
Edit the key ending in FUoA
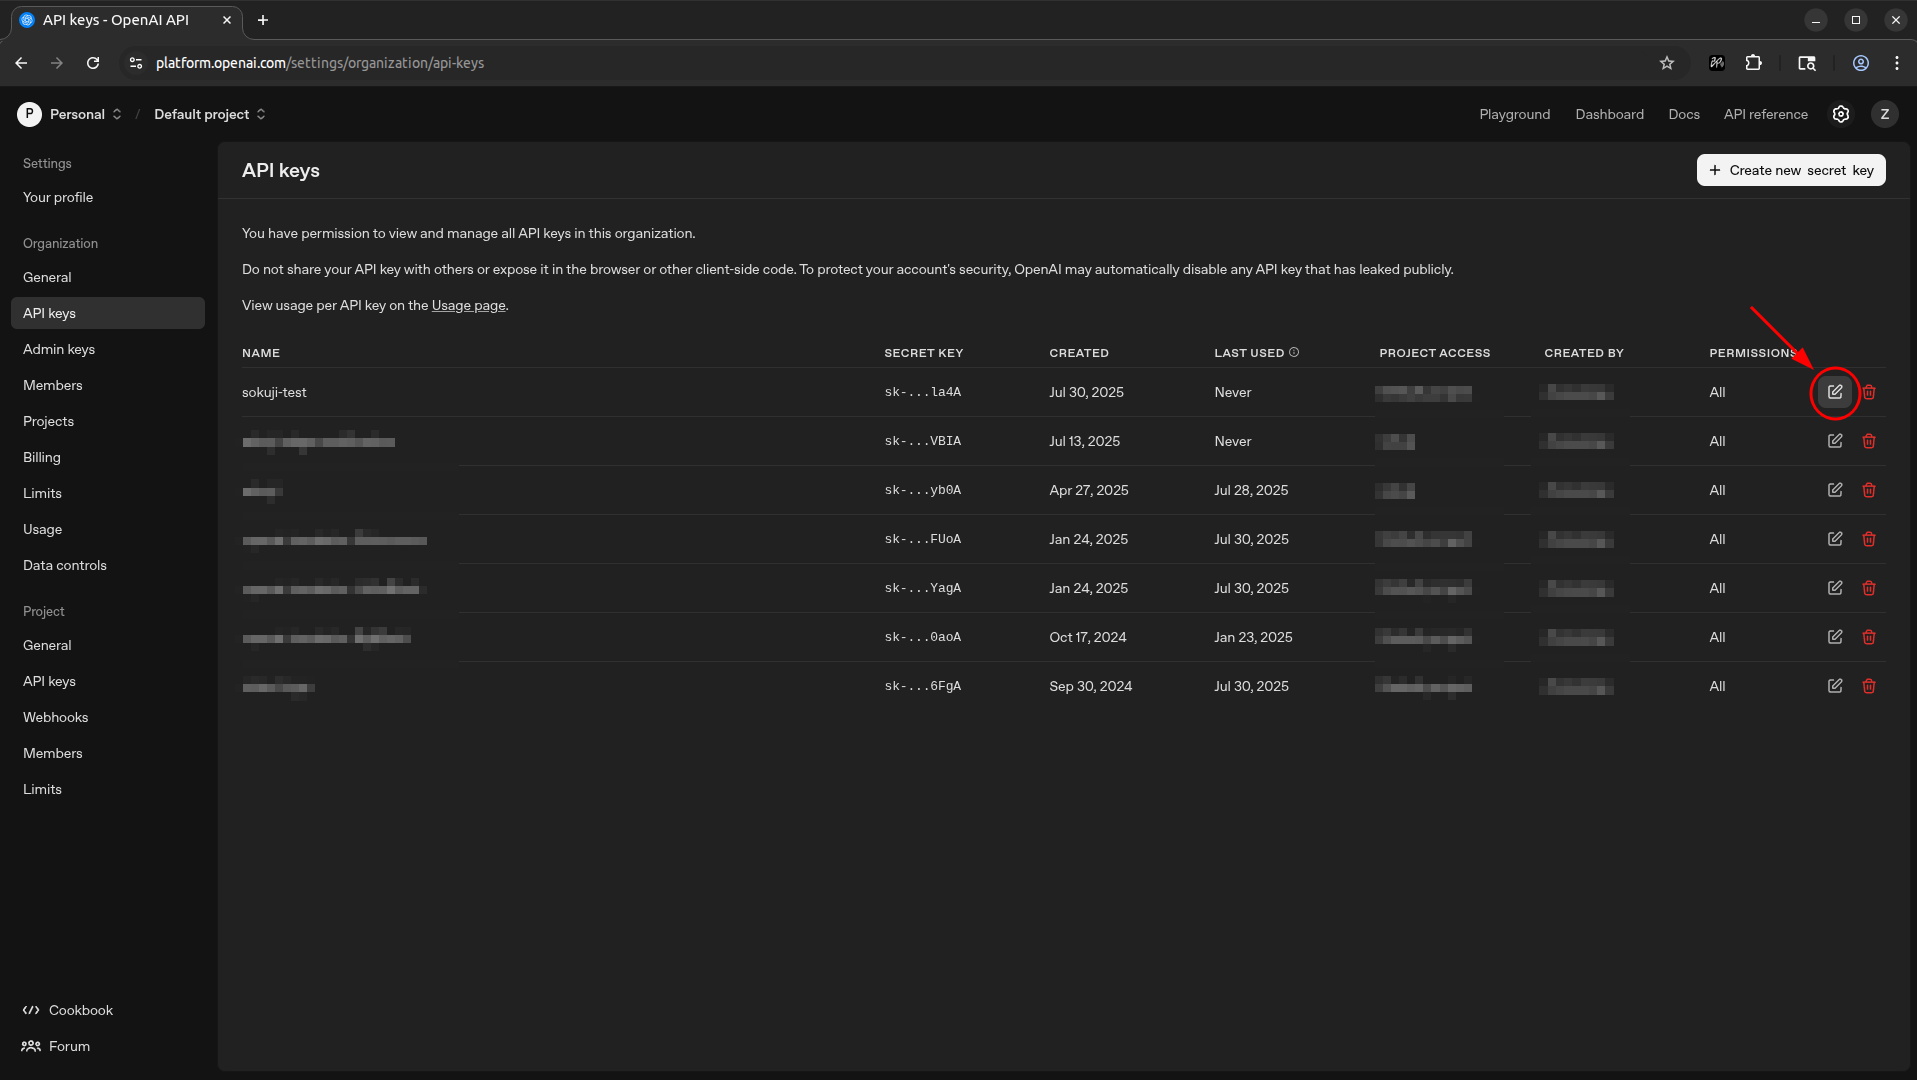pos(1834,539)
